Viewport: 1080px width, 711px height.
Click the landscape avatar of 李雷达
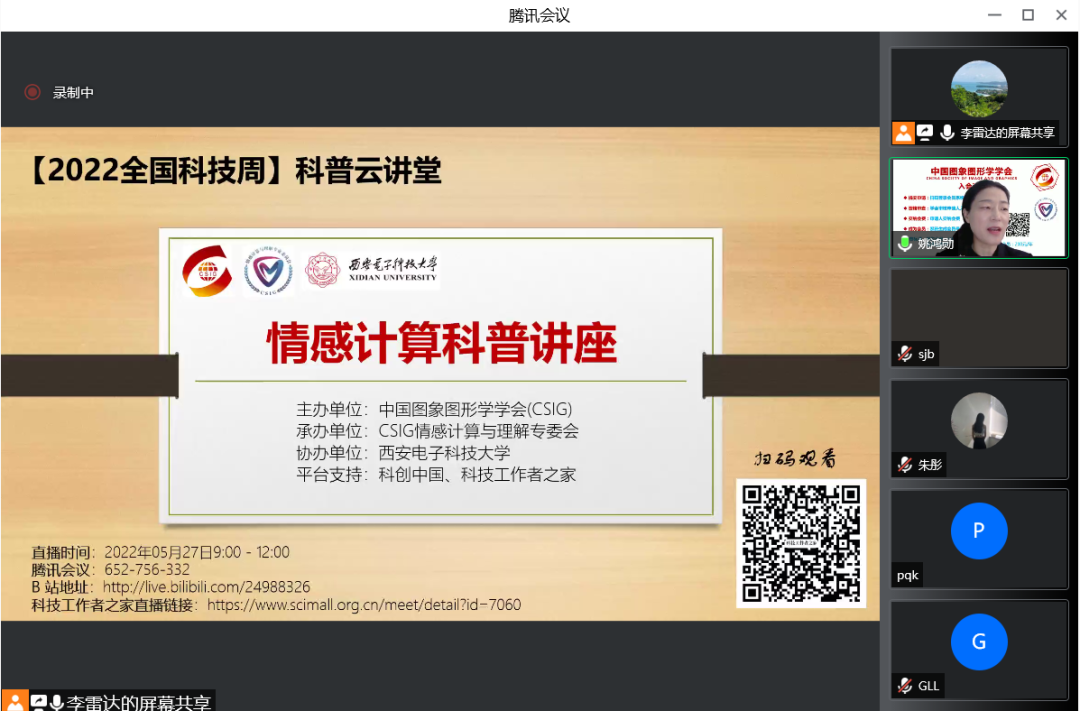[x=979, y=88]
